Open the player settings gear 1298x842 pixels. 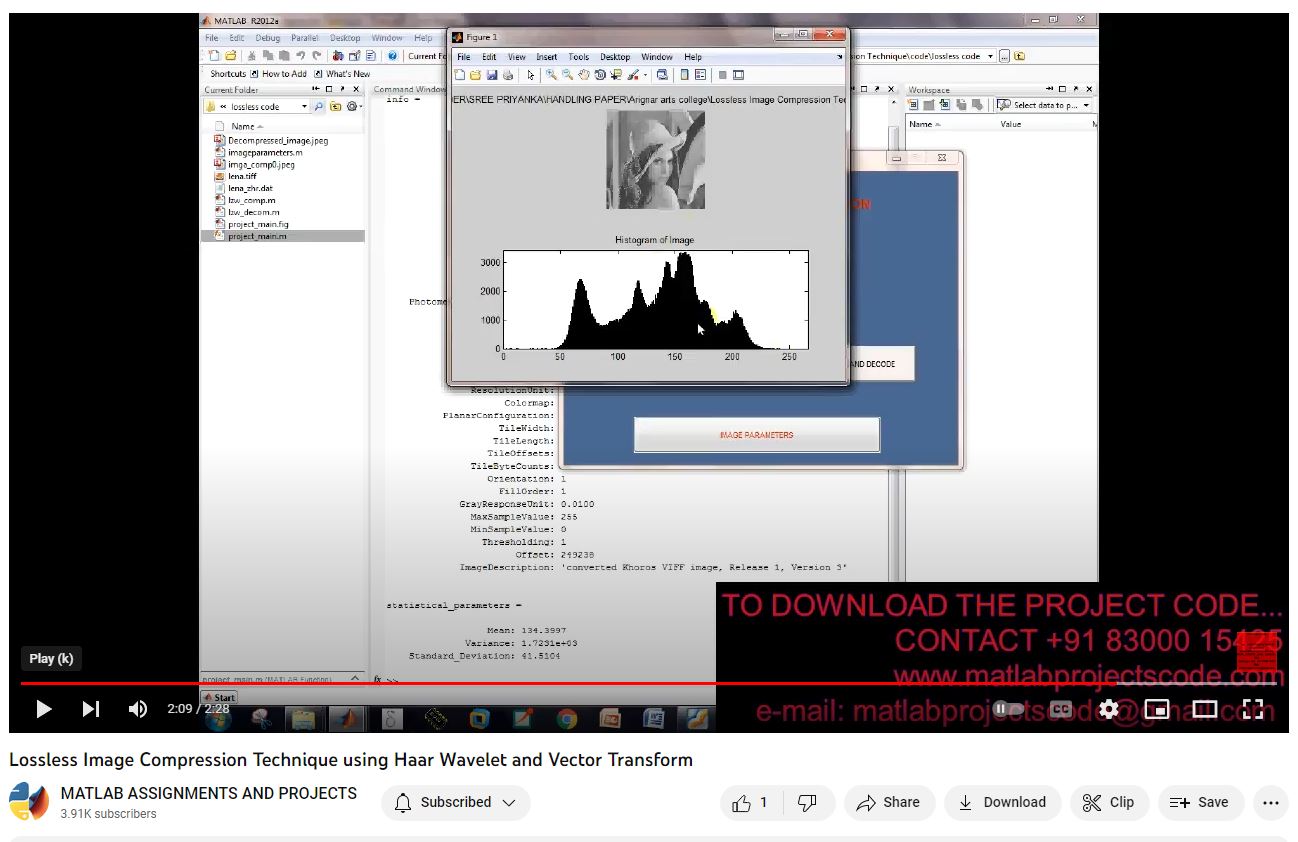pyautogui.click(x=1109, y=709)
